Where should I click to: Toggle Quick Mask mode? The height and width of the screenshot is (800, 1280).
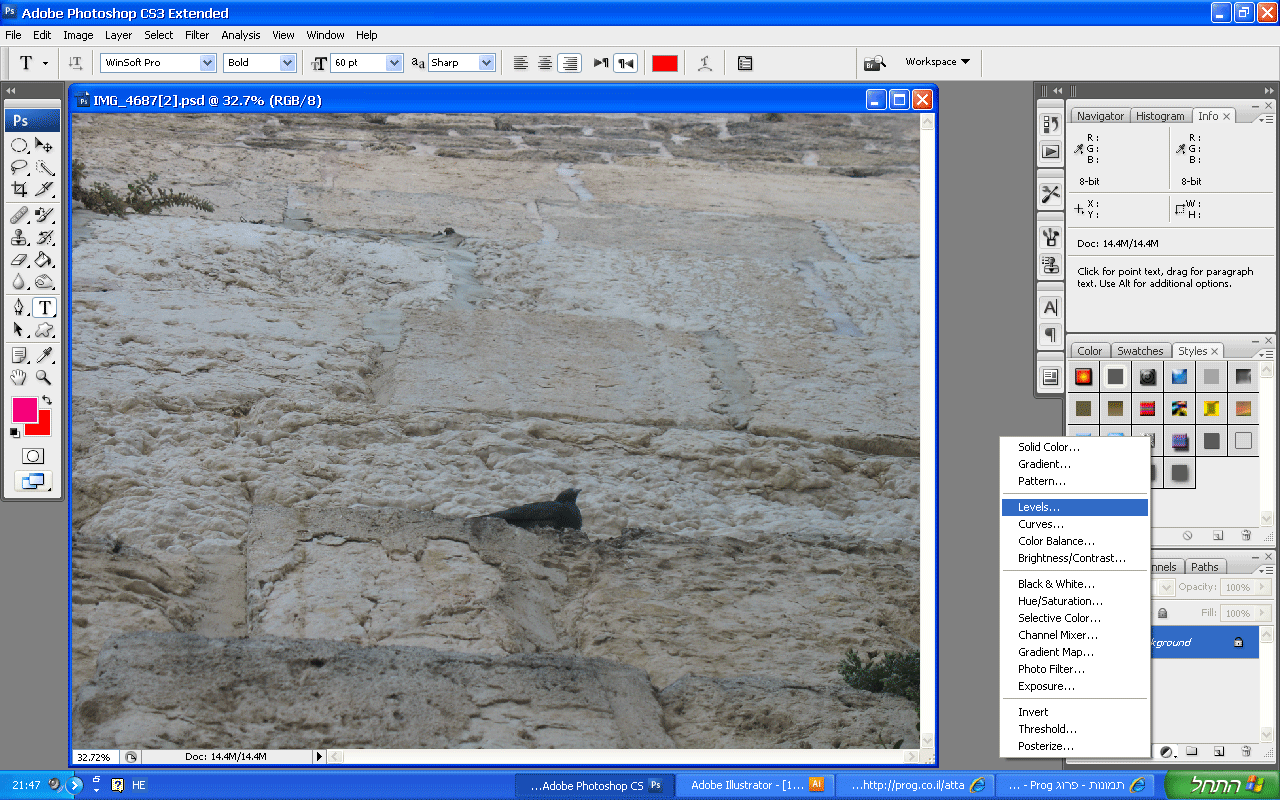pos(33,456)
